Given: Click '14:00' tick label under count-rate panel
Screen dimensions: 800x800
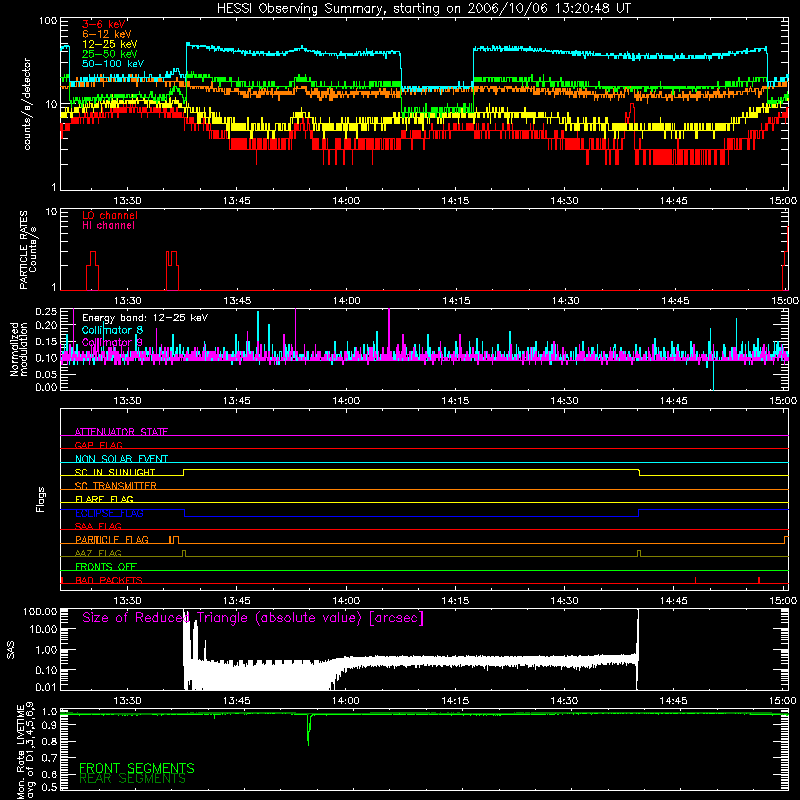Looking at the screenshot, I should point(346,201).
